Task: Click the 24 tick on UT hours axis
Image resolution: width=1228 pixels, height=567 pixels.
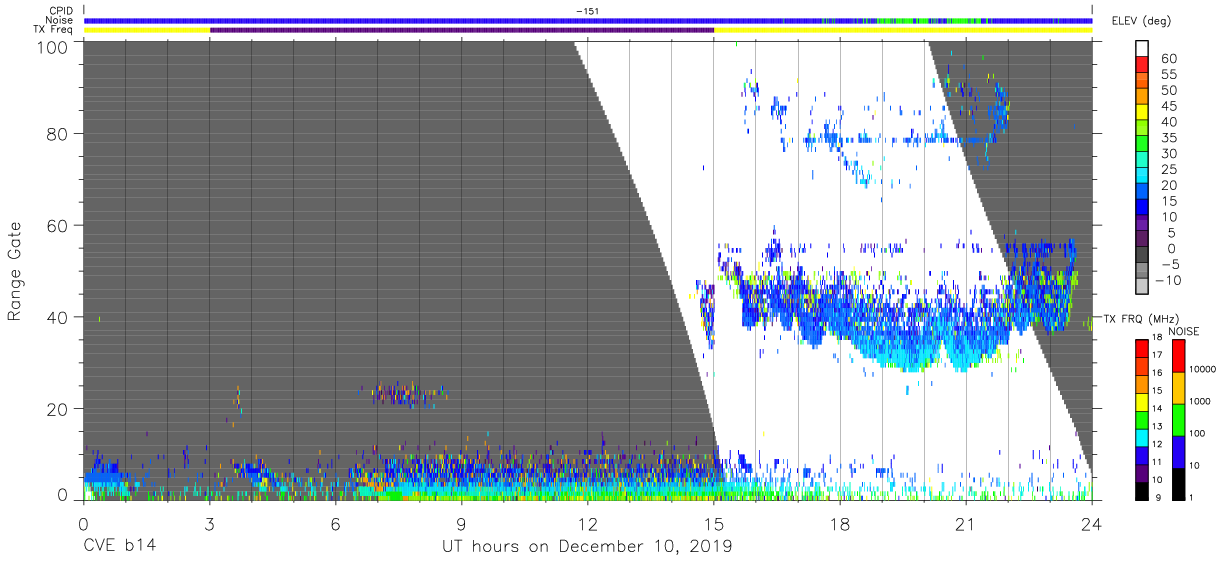Action: pyautogui.click(x=1091, y=524)
